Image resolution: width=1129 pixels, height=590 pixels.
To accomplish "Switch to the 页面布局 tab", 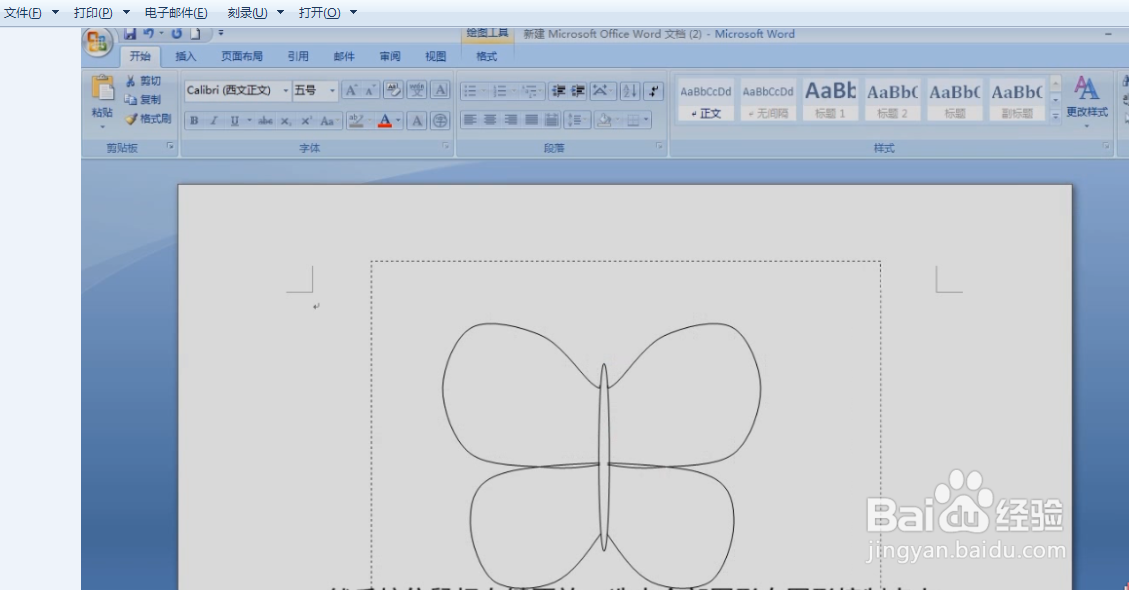I will pyautogui.click(x=242, y=56).
